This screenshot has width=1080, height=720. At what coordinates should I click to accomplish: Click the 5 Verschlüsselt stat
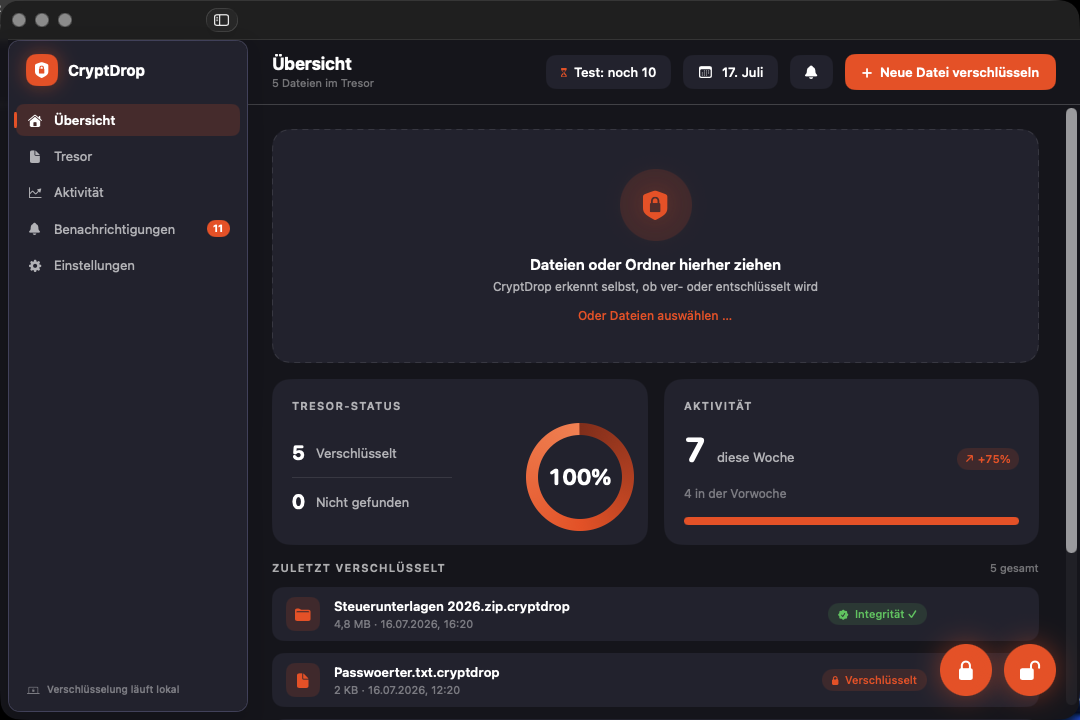344,453
